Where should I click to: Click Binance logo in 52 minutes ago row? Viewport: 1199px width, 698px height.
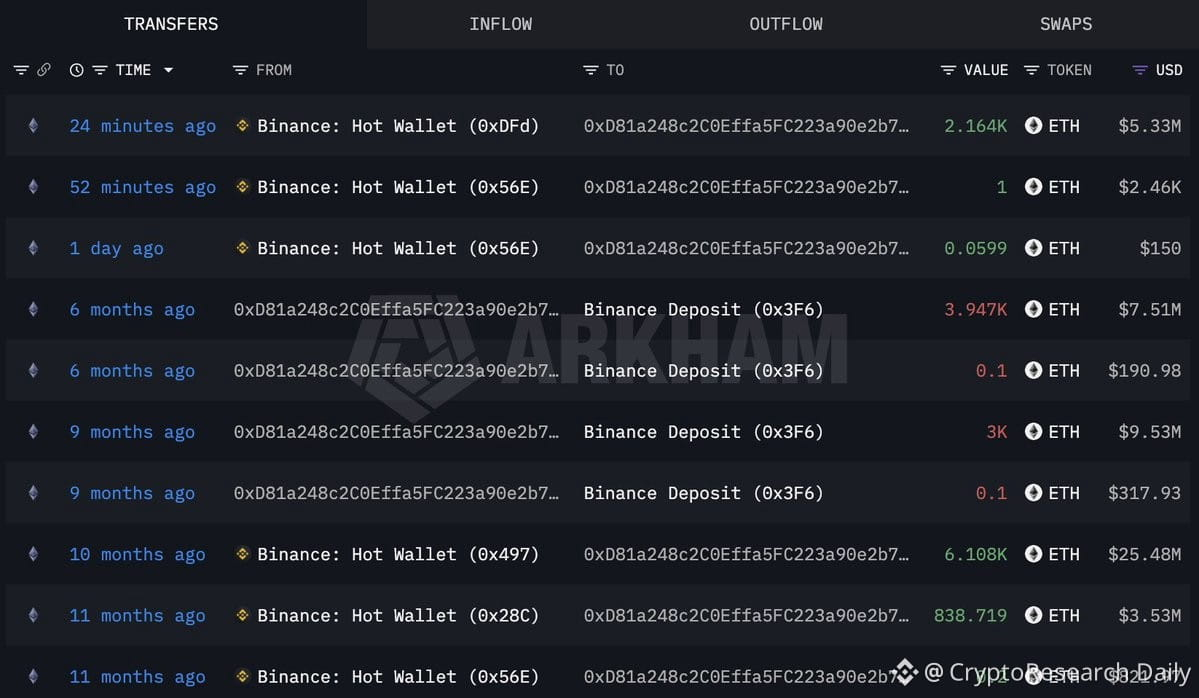[242, 187]
